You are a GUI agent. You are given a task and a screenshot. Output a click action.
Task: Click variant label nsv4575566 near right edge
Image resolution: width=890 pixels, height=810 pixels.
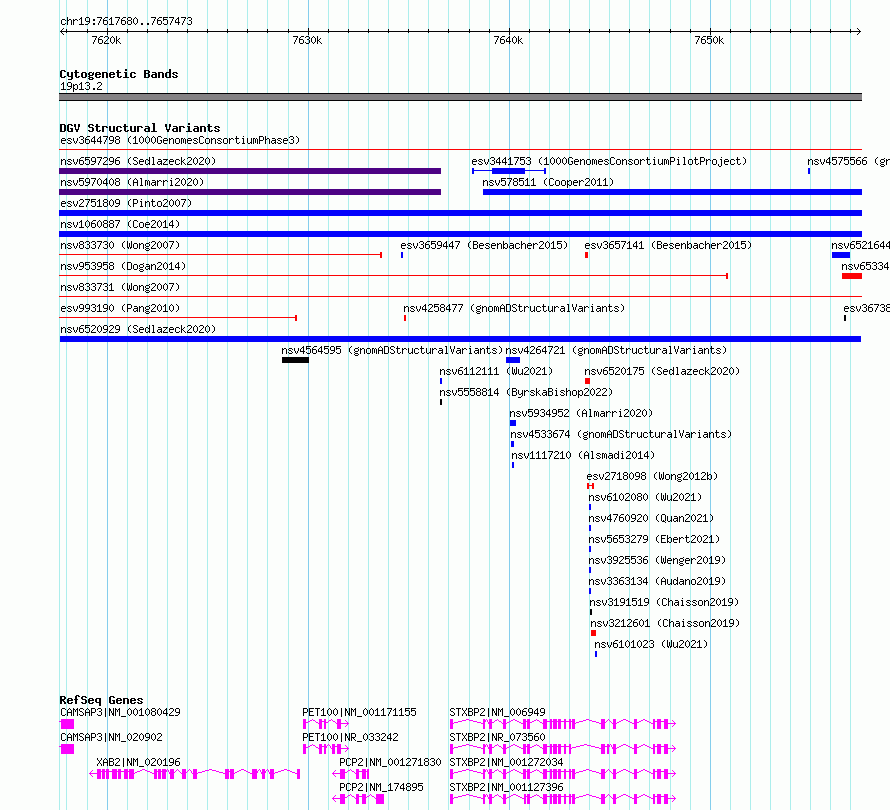pos(849,161)
